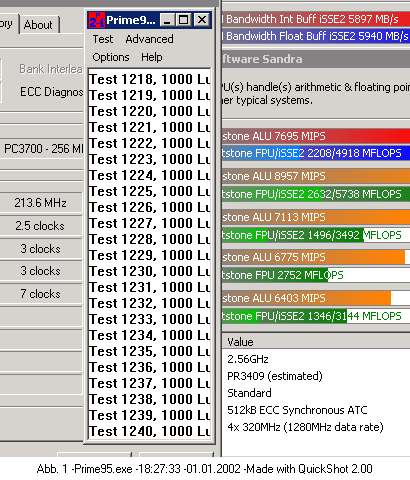Select the Test 1225 log line
This screenshot has width=410, height=480.
[150, 191]
